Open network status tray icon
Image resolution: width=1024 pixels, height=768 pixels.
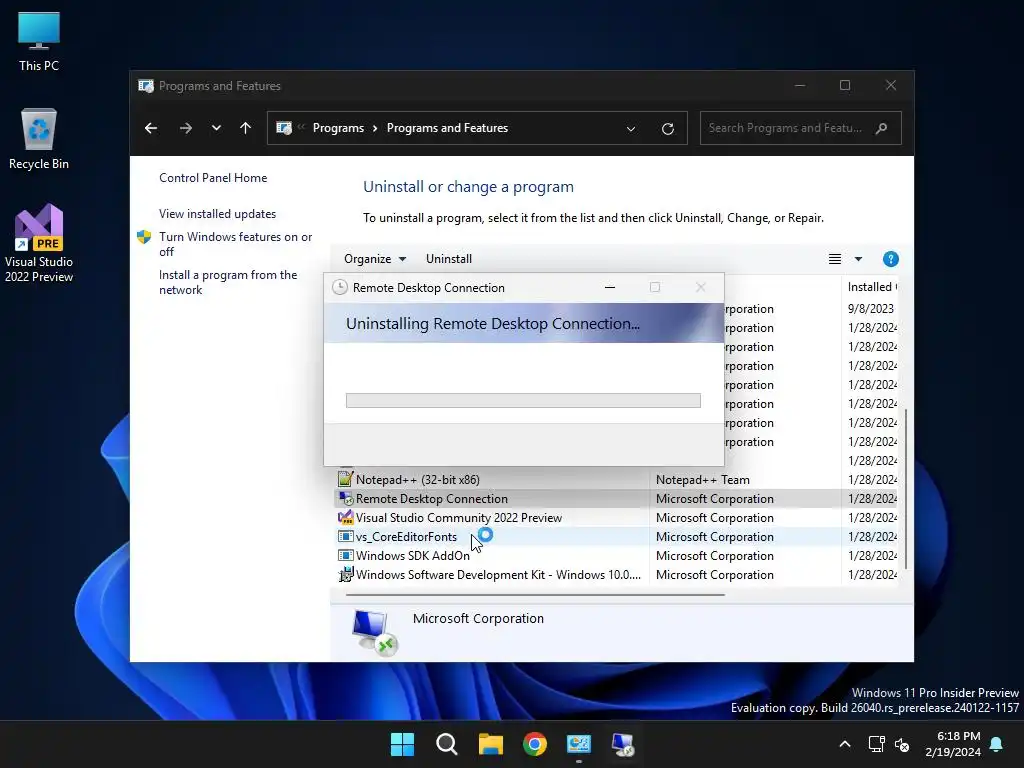(876, 744)
